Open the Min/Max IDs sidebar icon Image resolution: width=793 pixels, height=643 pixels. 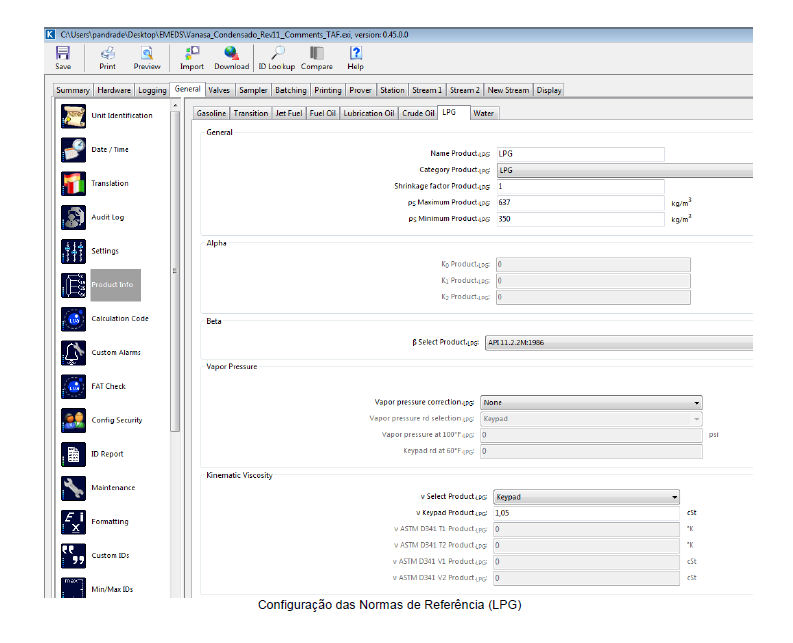click(73, 588)
